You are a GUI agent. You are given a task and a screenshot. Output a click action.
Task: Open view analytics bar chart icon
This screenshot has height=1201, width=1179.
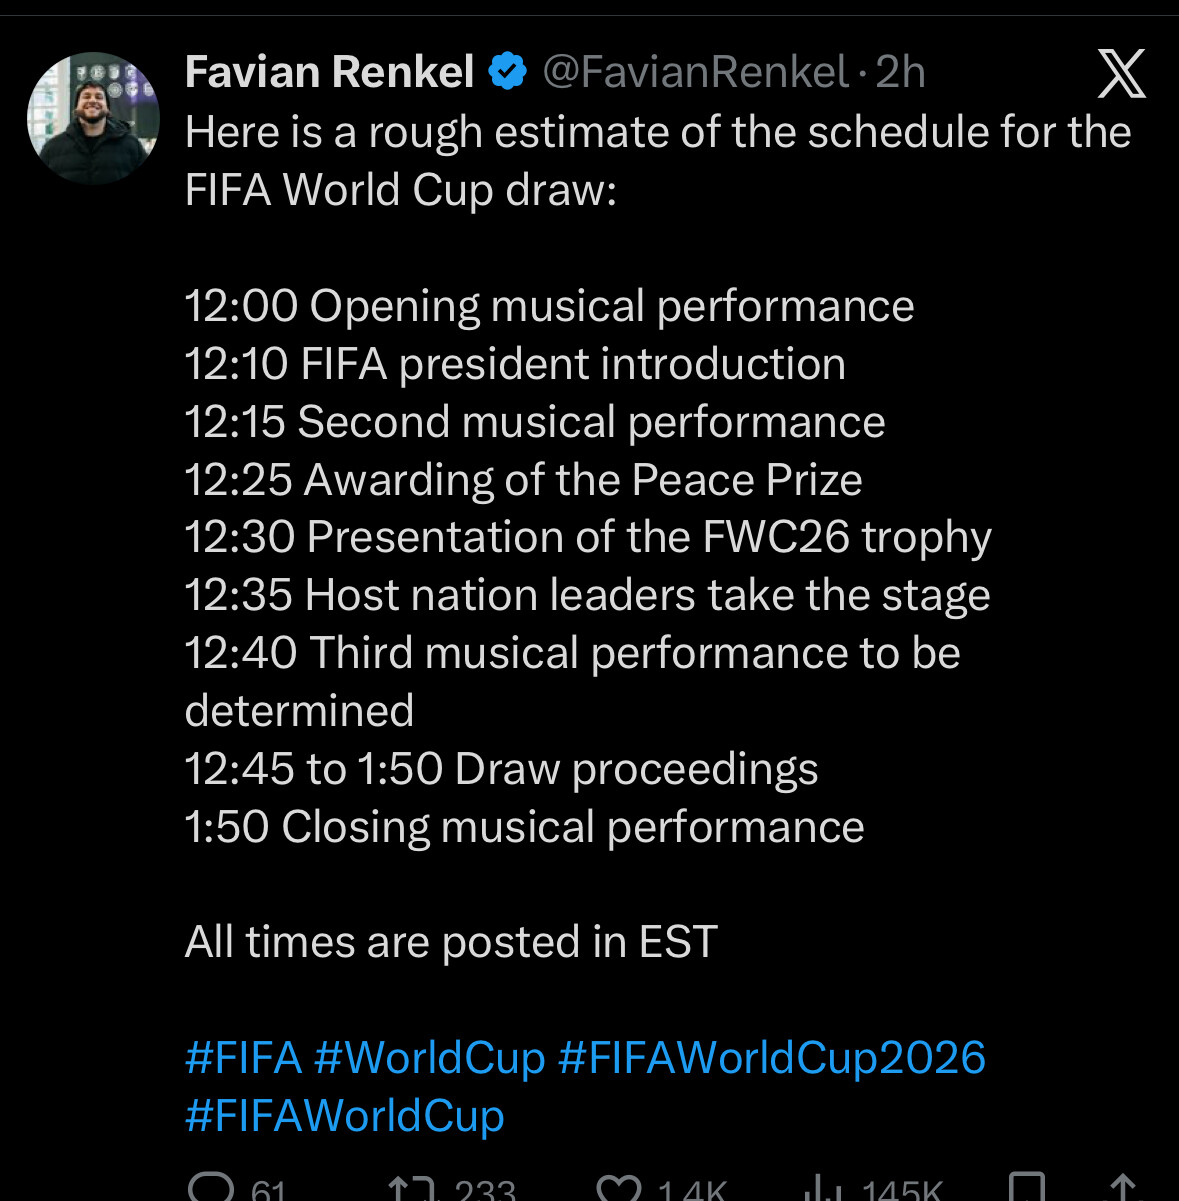click(822, 1189)
